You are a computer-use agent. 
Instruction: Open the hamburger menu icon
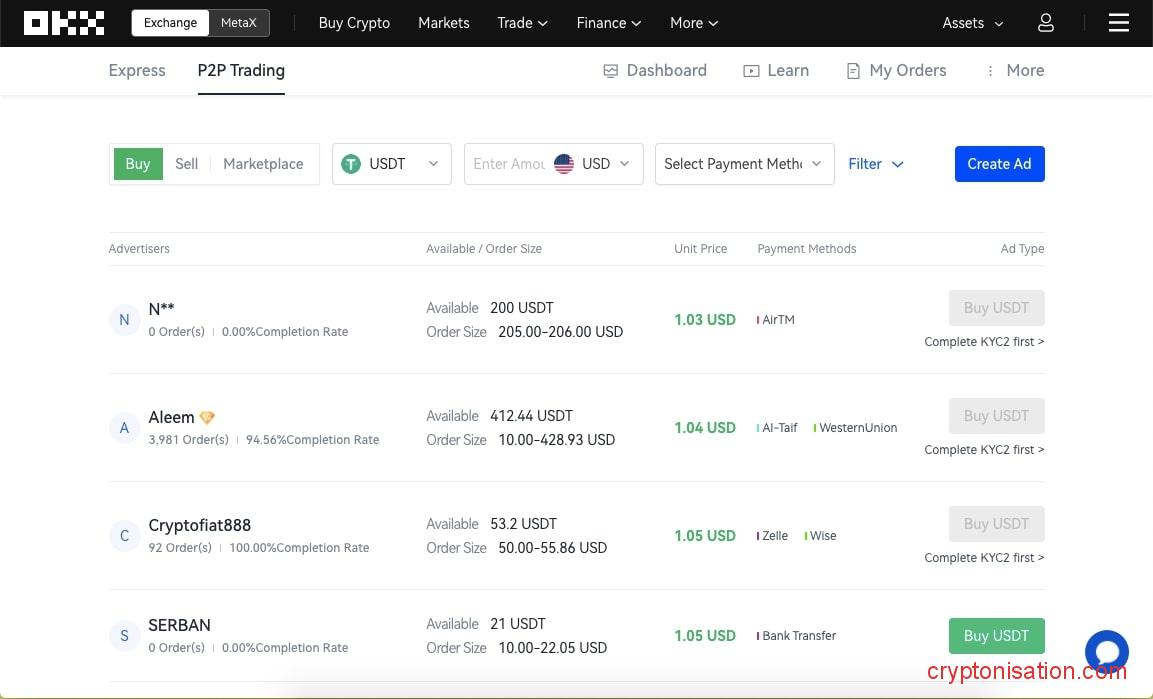click(1118, 23)
